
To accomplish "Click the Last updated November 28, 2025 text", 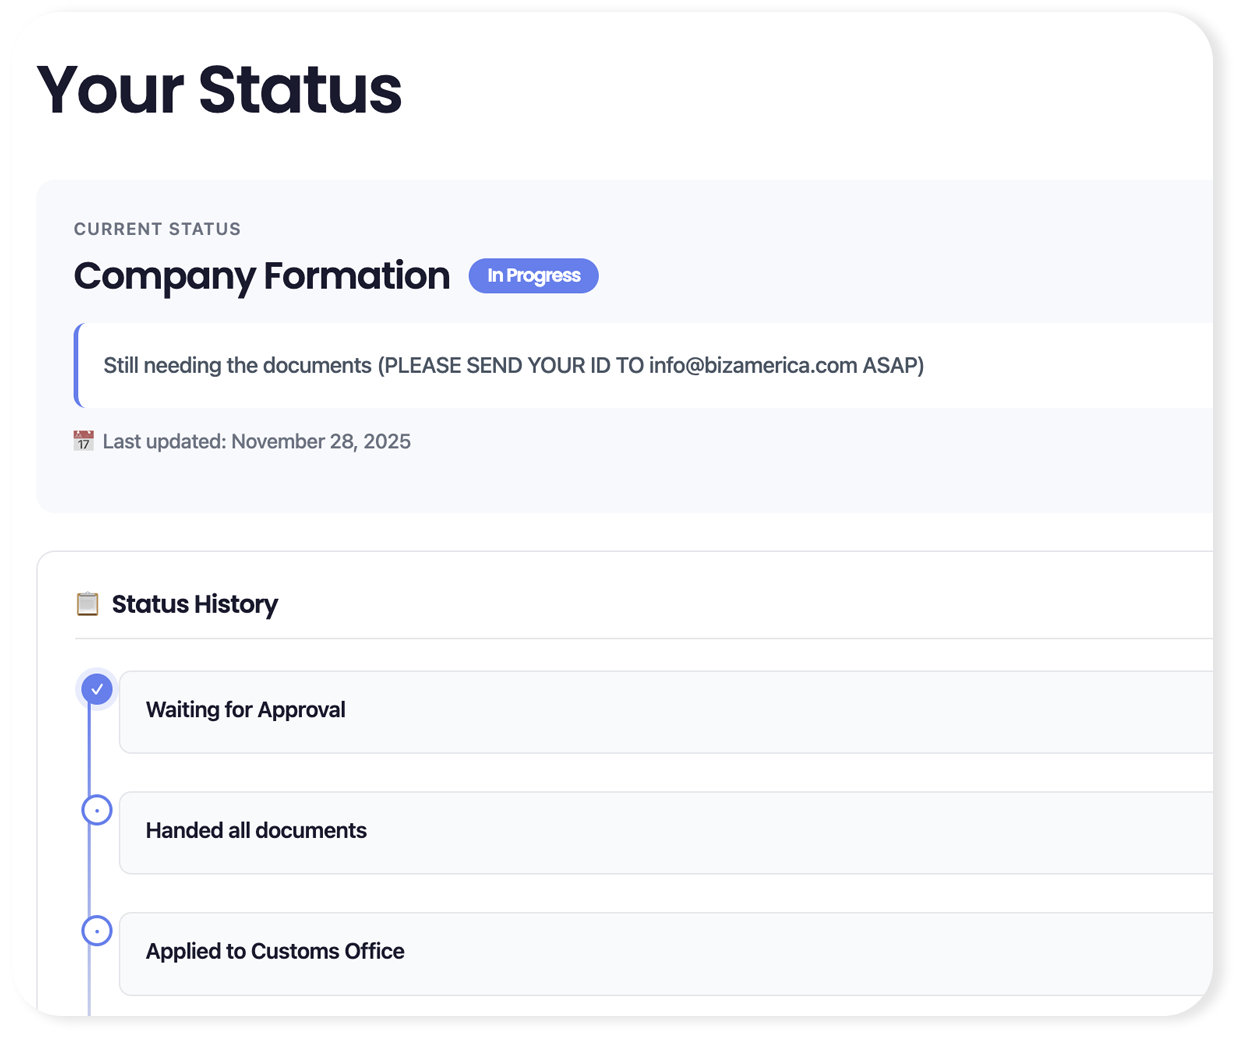I will (x=257, y=442).
